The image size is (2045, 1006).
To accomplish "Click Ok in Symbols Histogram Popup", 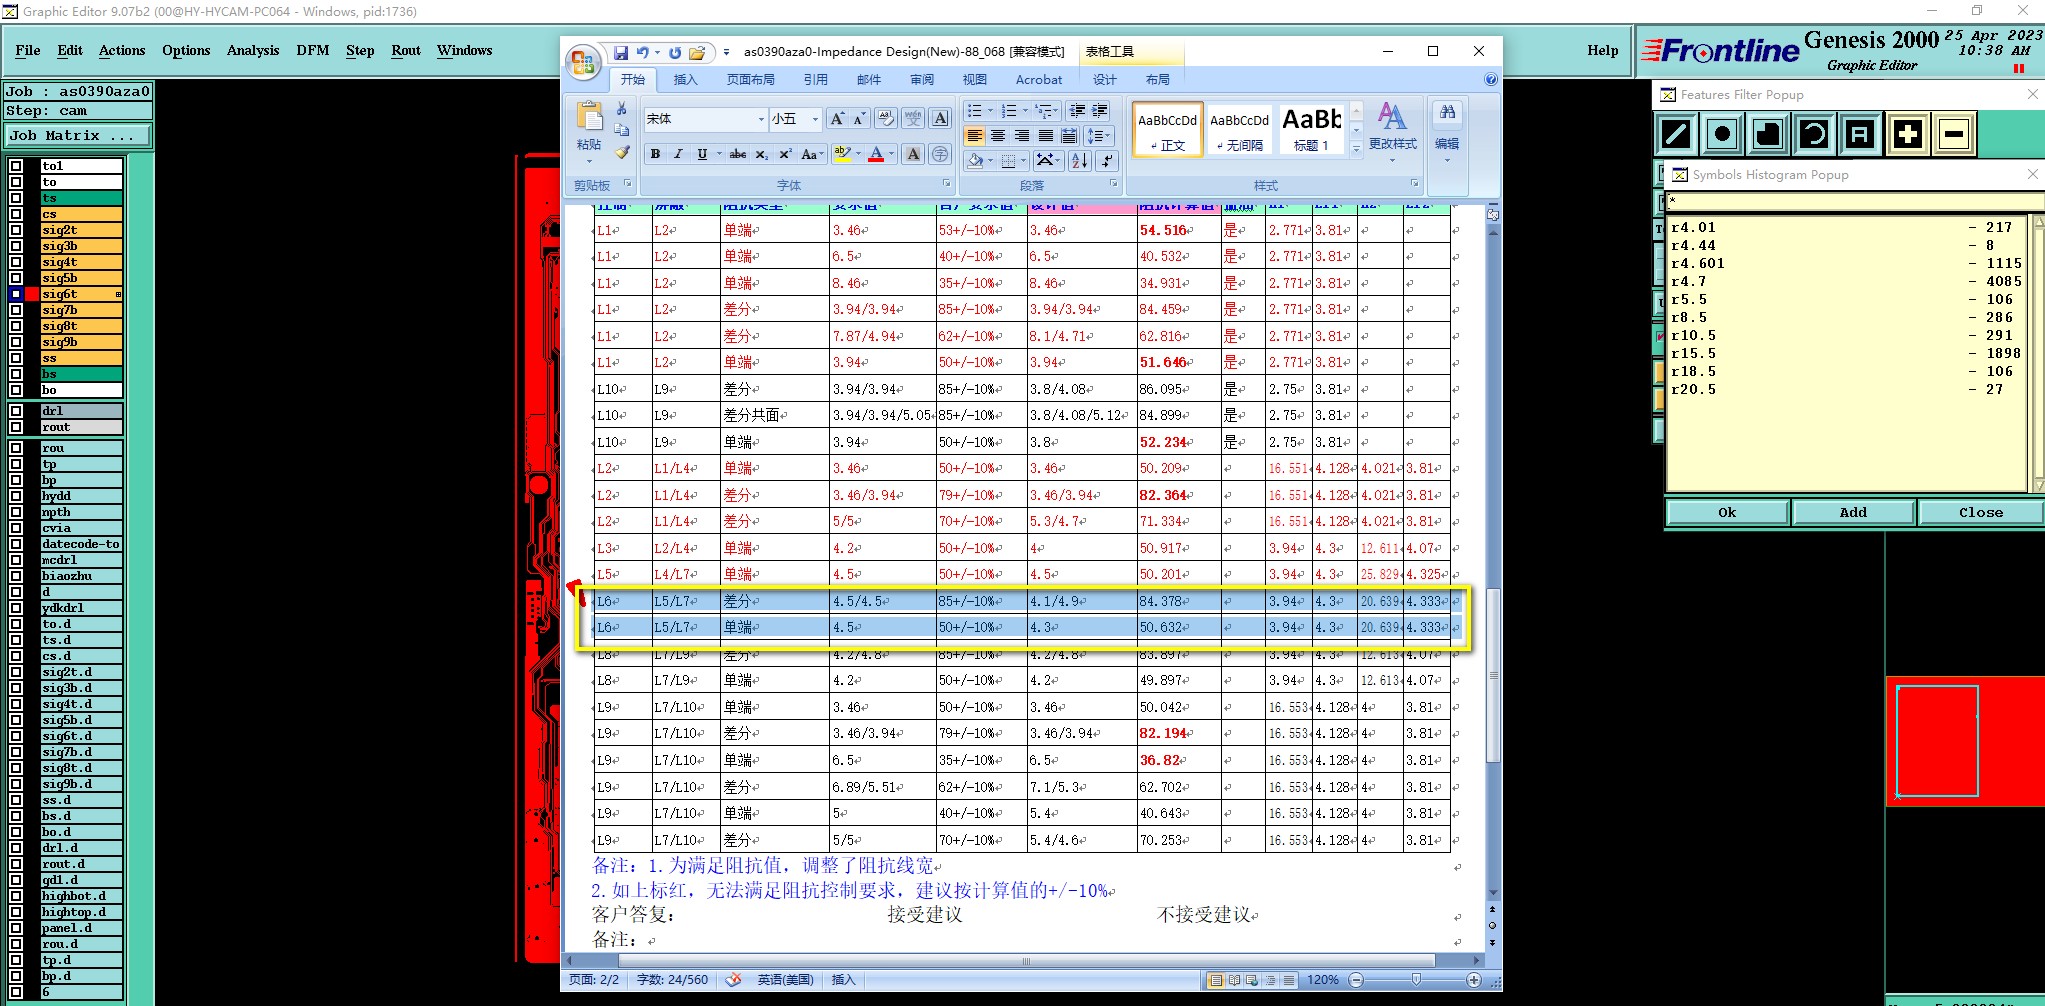I will (x=1727, y=512).
